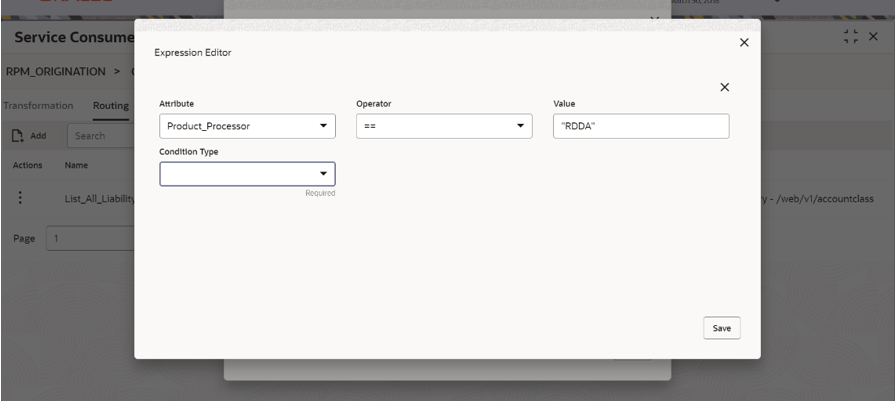Screen dimensions: 895x401
Task: Click the Page number field showing 1
Action: pyautogui.click(x=90, y=238)
